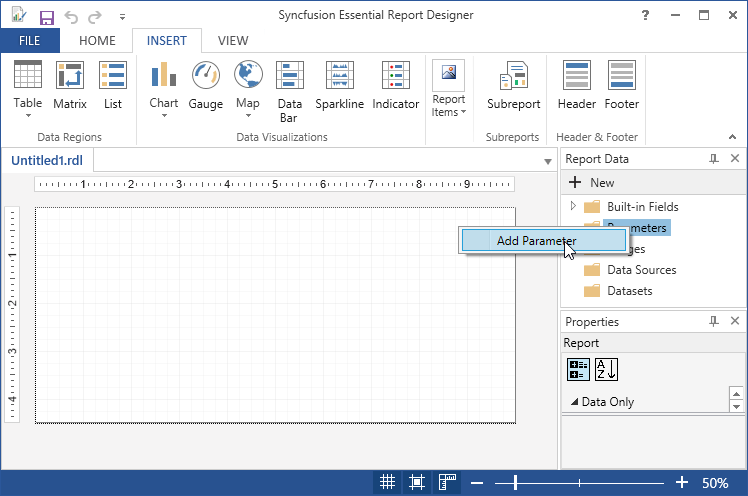
Task: Zoom in with the plus button
Action: pos(682,483)
